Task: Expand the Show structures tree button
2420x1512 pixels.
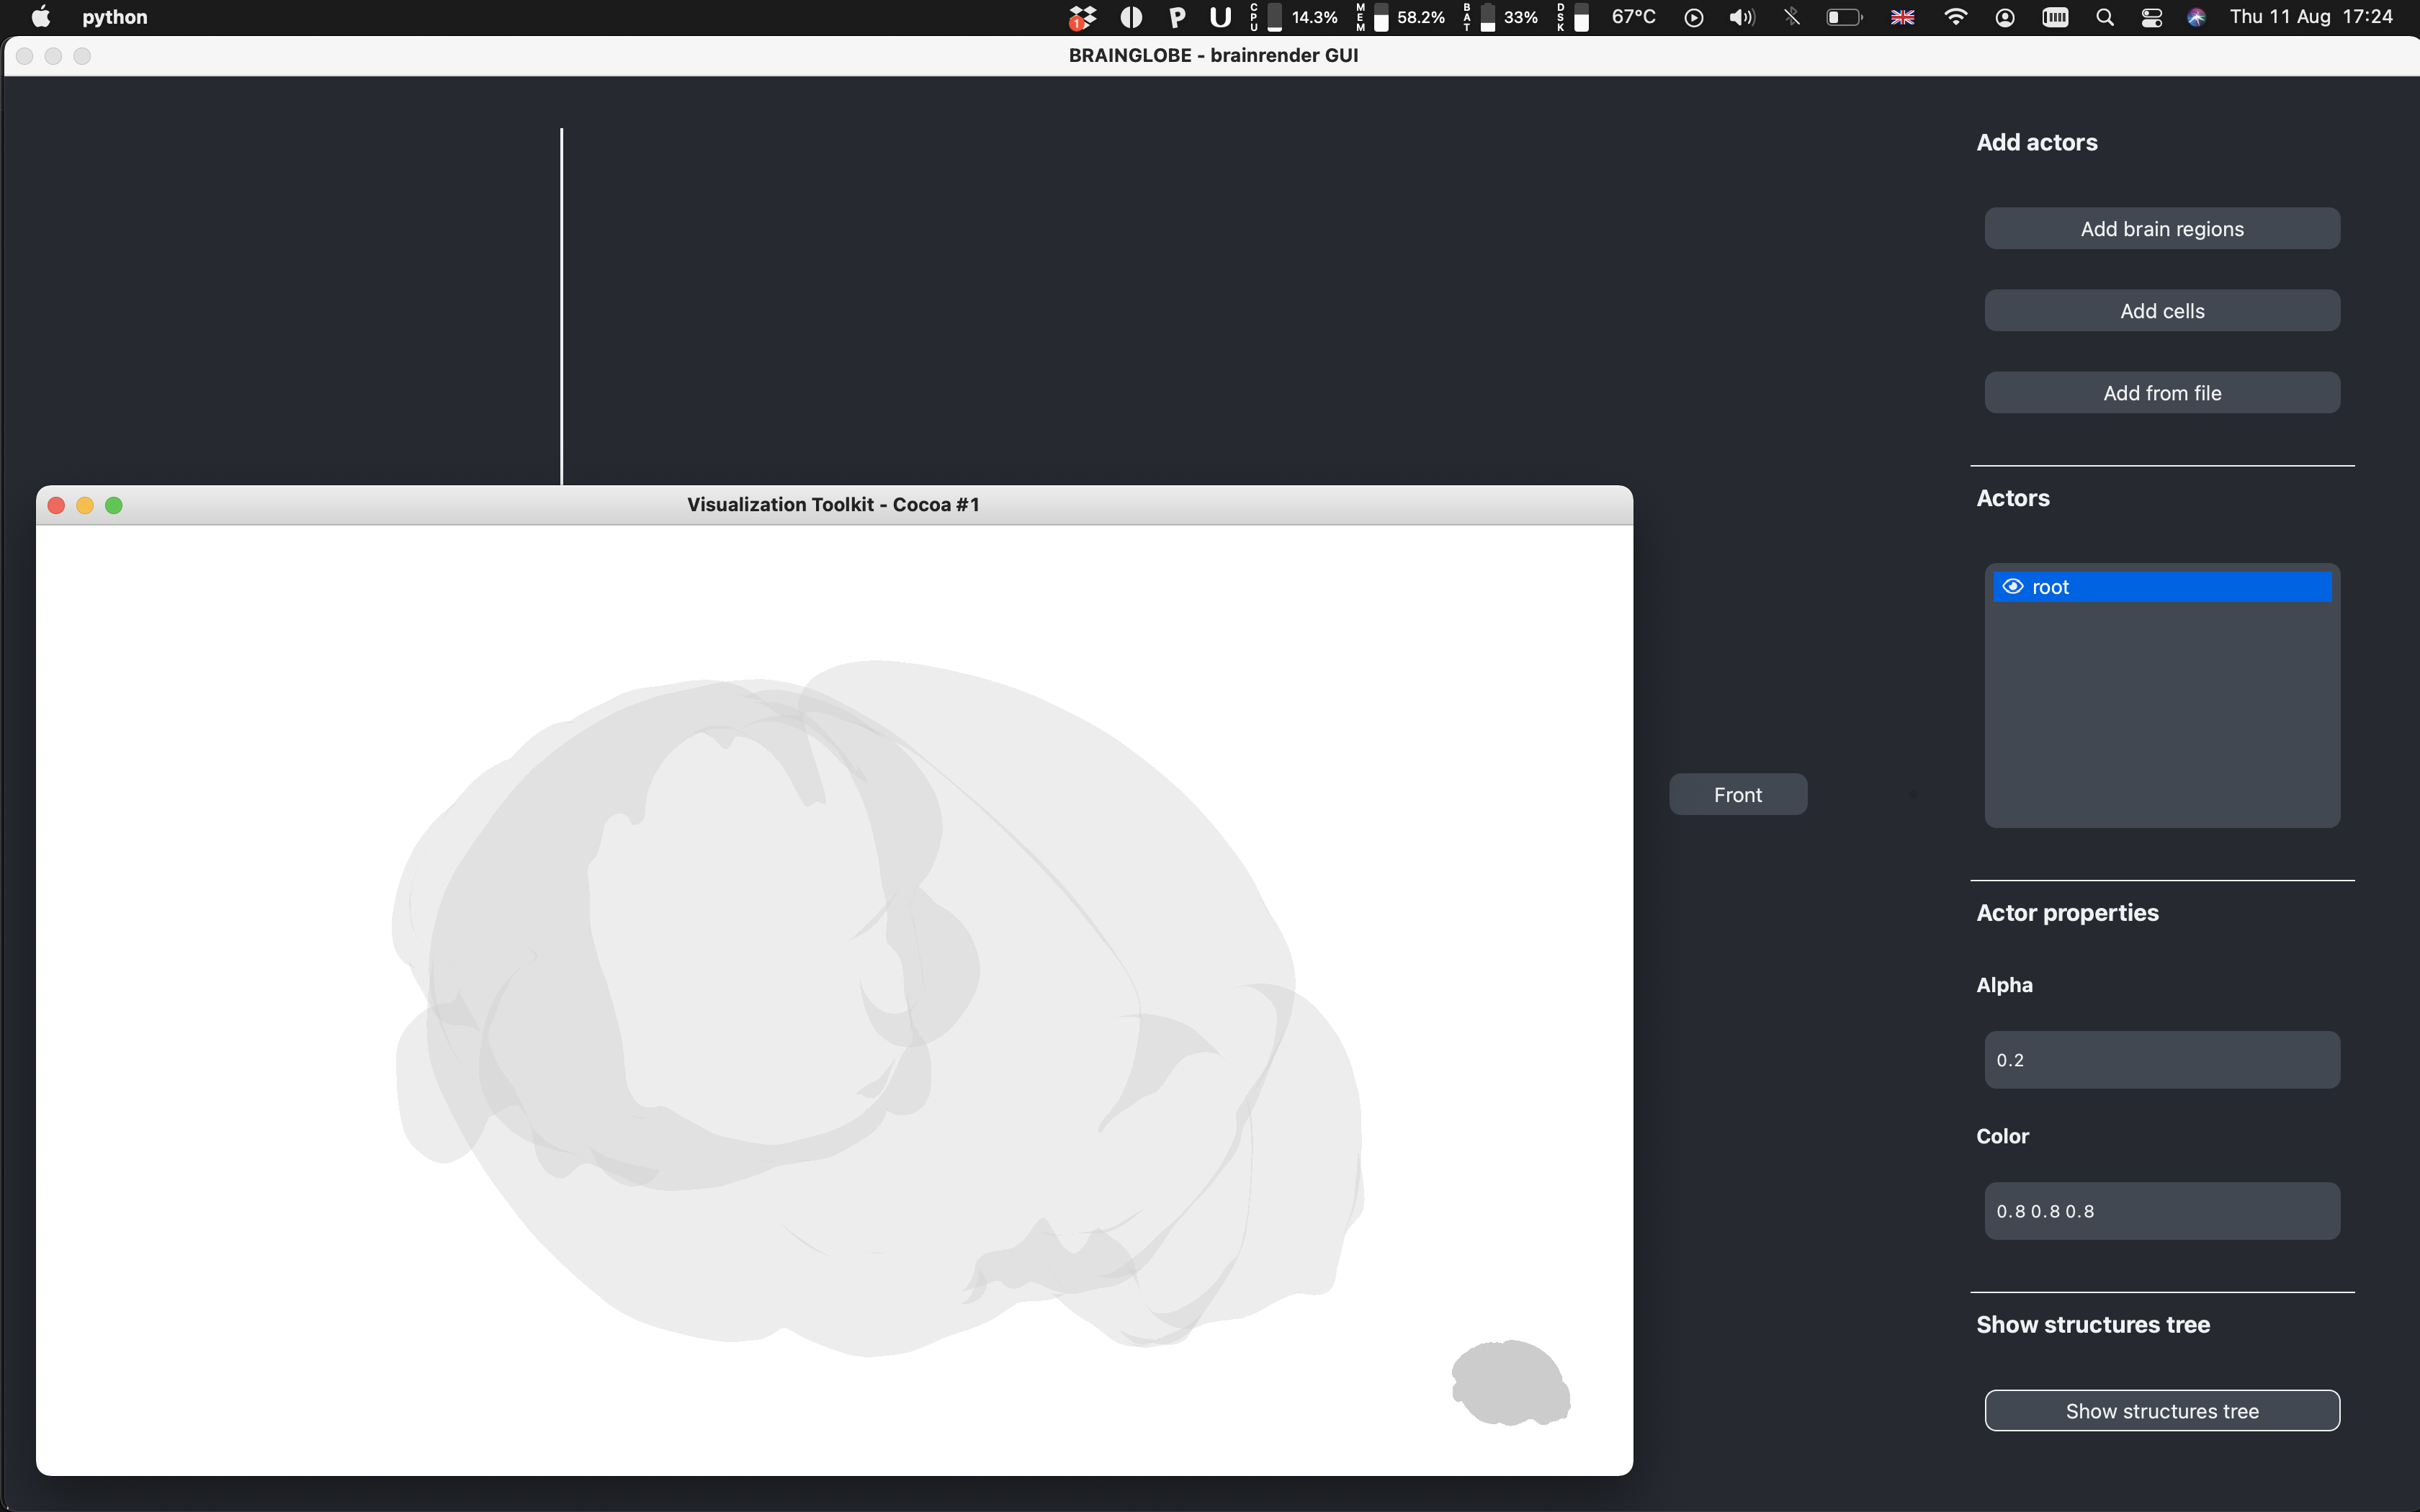Action: pos(2161,1411)
